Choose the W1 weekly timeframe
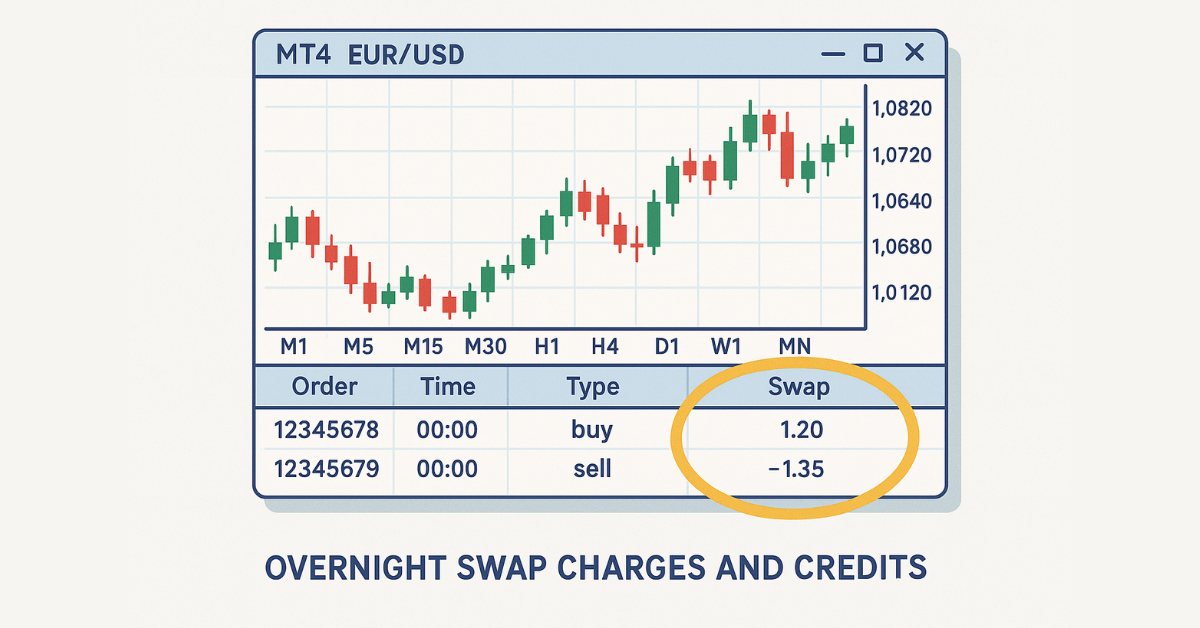This screenshot has height=628, width=1200. (726, 347)
